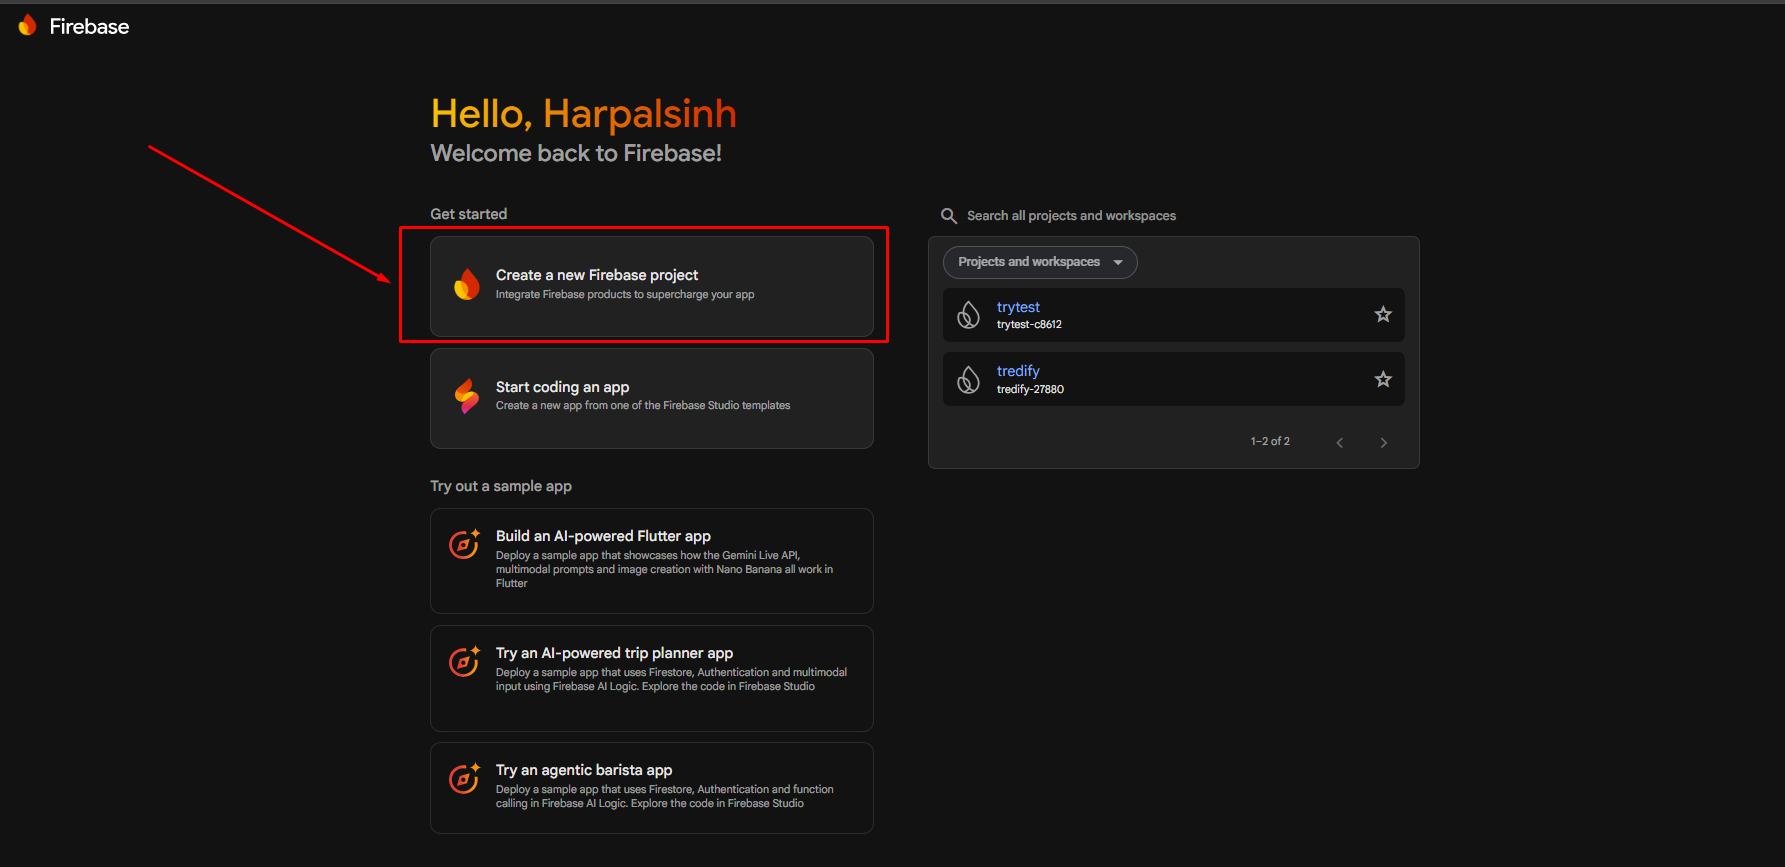The height and width of the screenshot is (867, 1785).
Task: Click the sample icon beside trip planner app
Action: [x=464, y=661]
